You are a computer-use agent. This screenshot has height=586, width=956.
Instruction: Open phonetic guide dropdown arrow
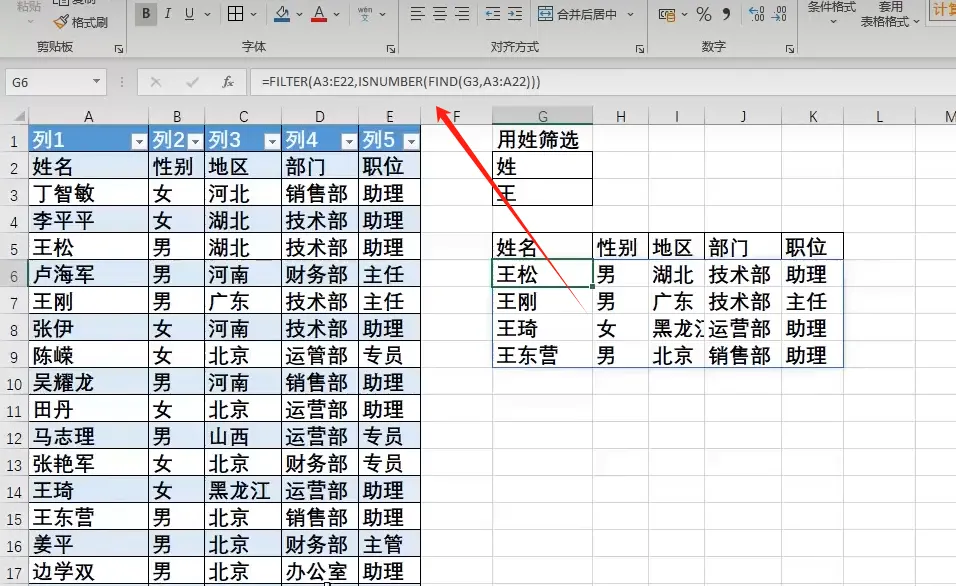pyautogui.click(x=383, y=14)
